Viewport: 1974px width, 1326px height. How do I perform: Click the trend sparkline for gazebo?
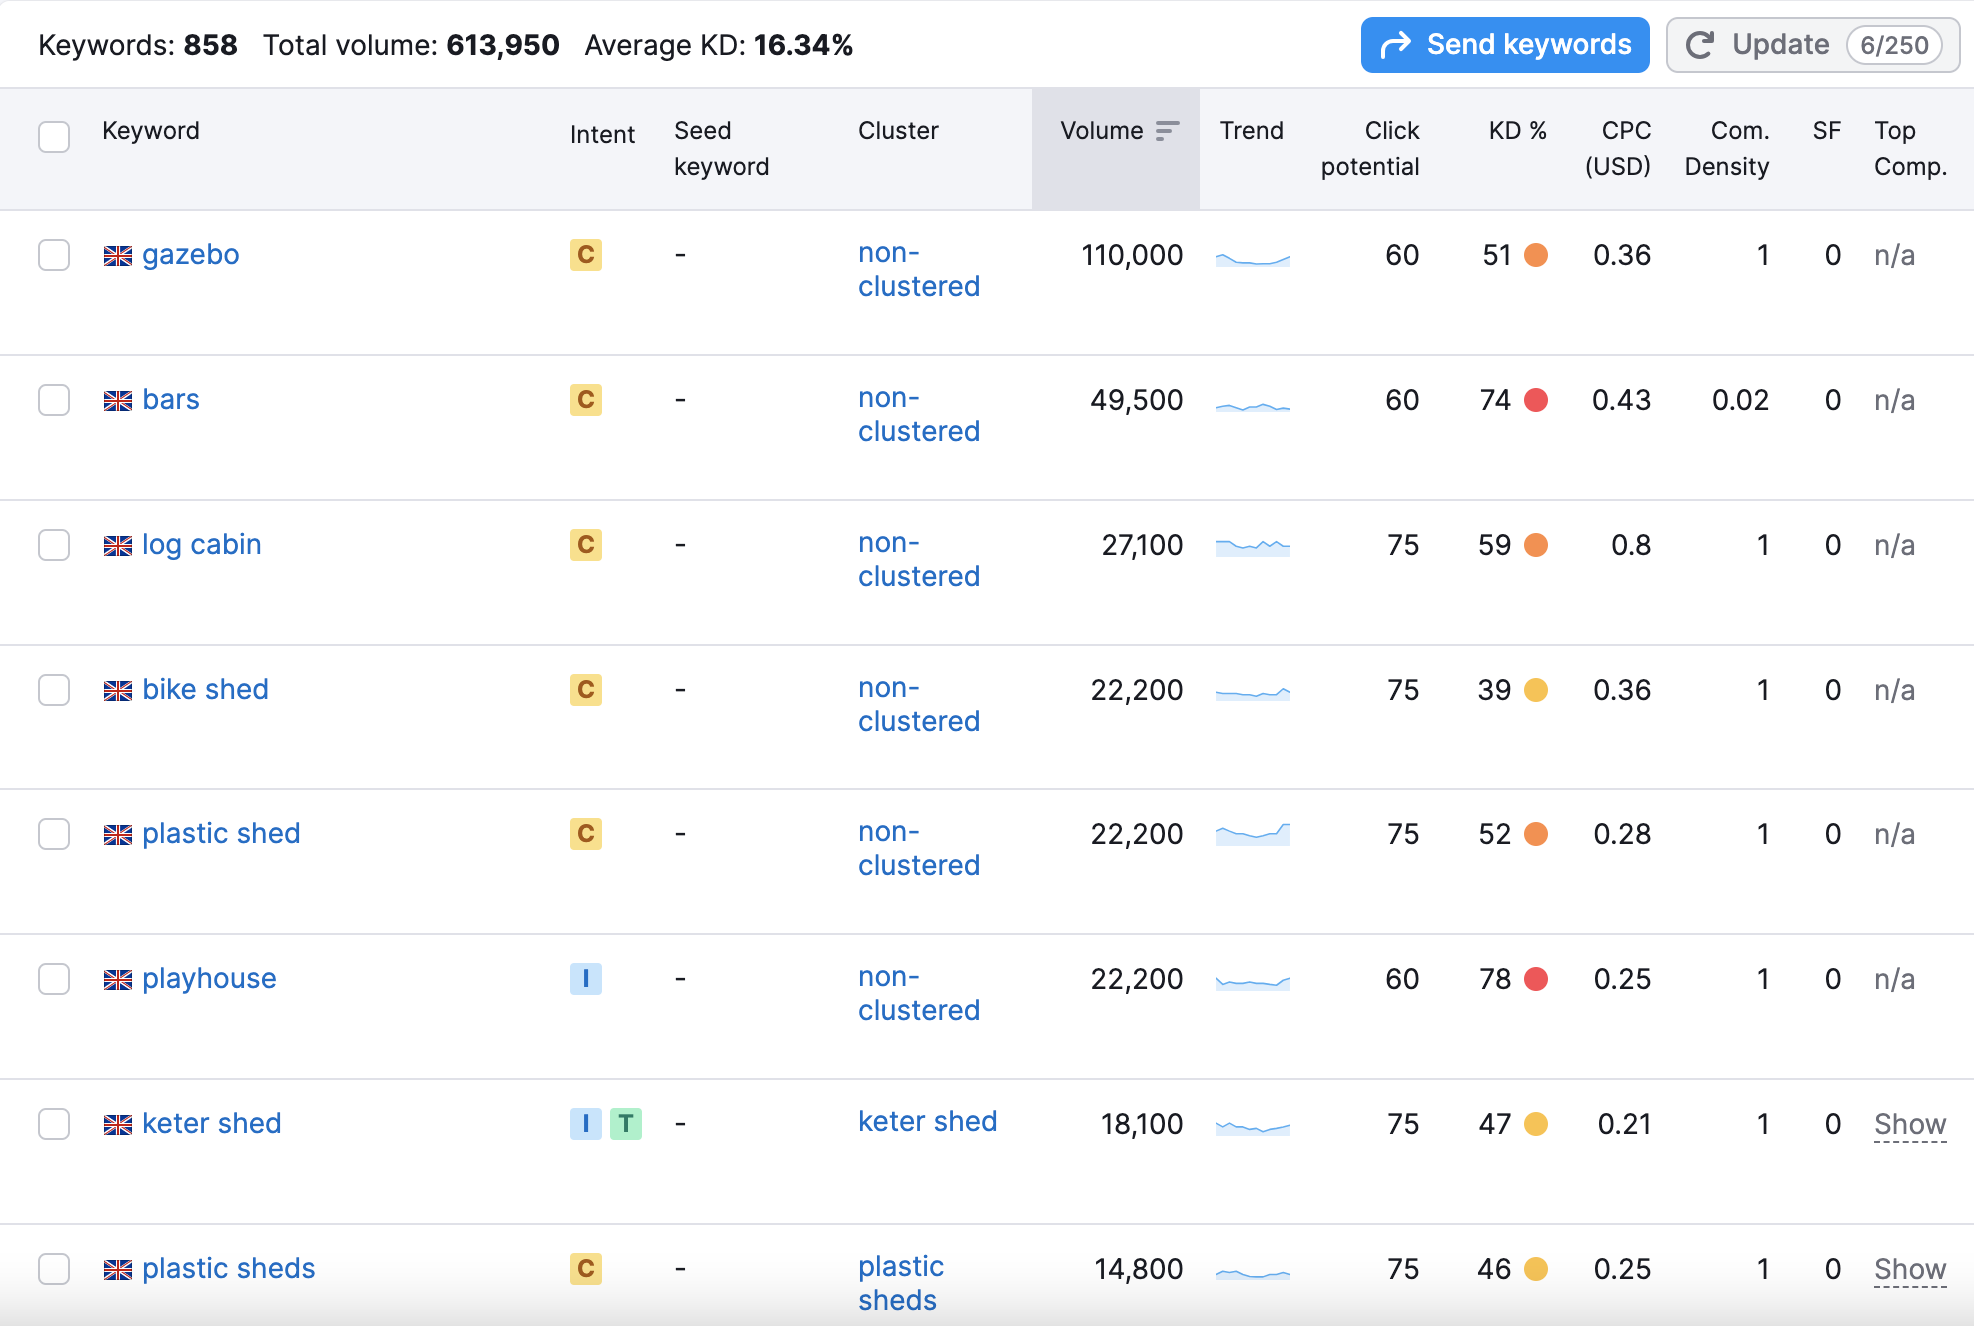(x=1253, y=258)
